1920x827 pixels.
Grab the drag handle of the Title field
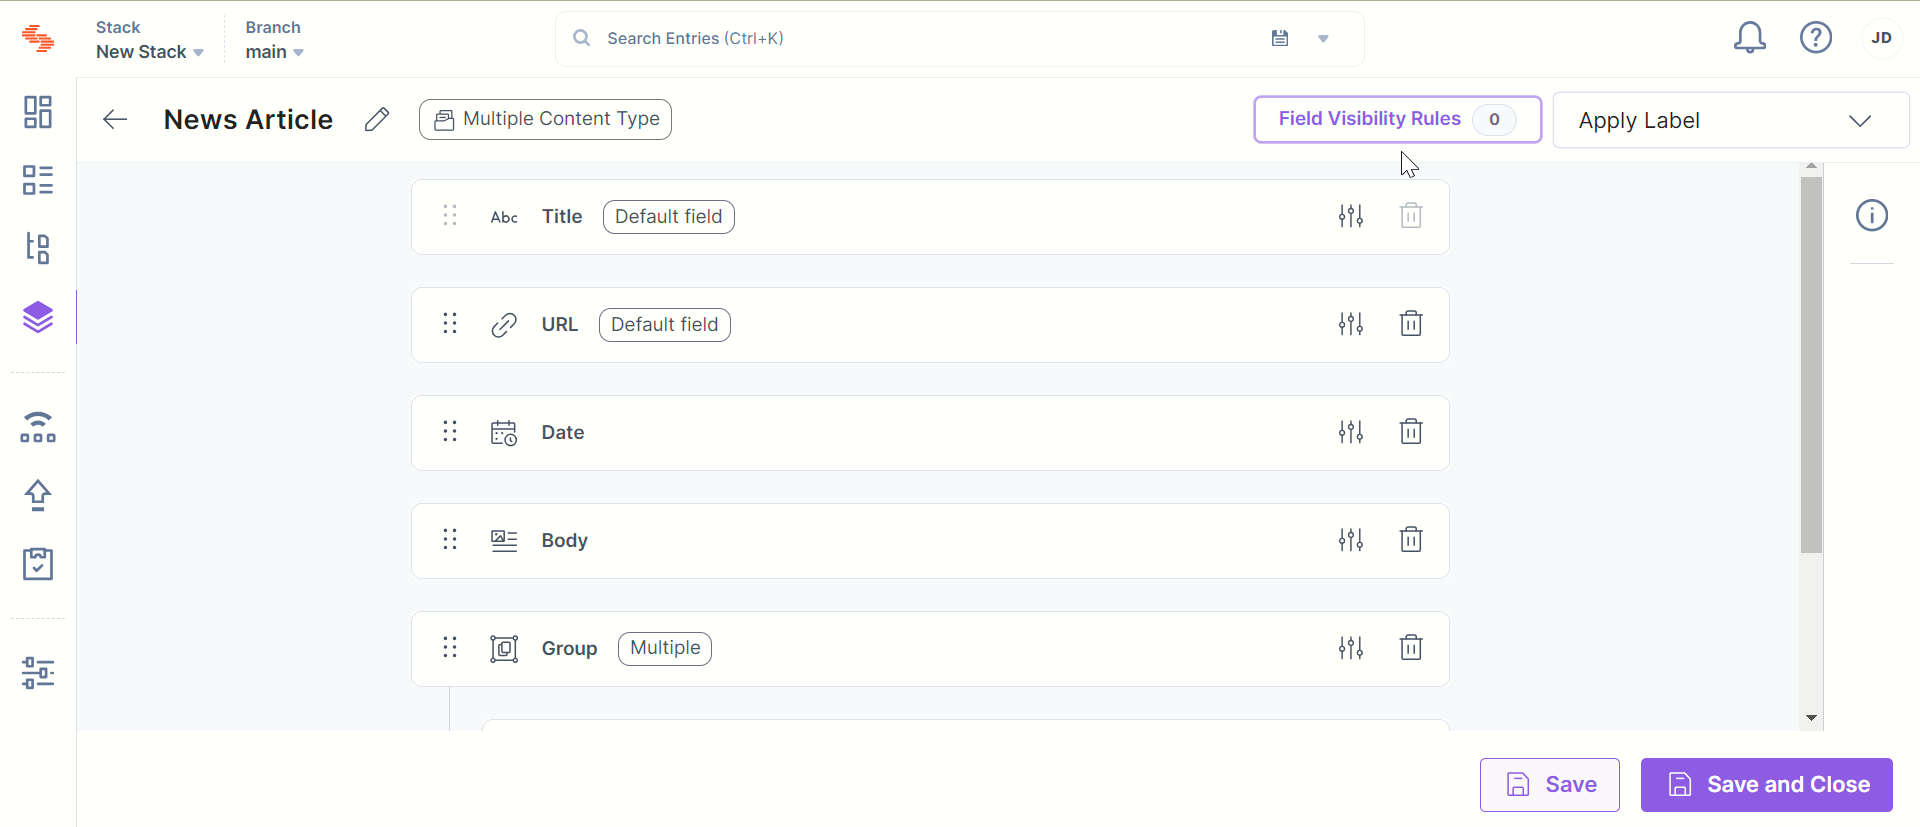(450, 216)
